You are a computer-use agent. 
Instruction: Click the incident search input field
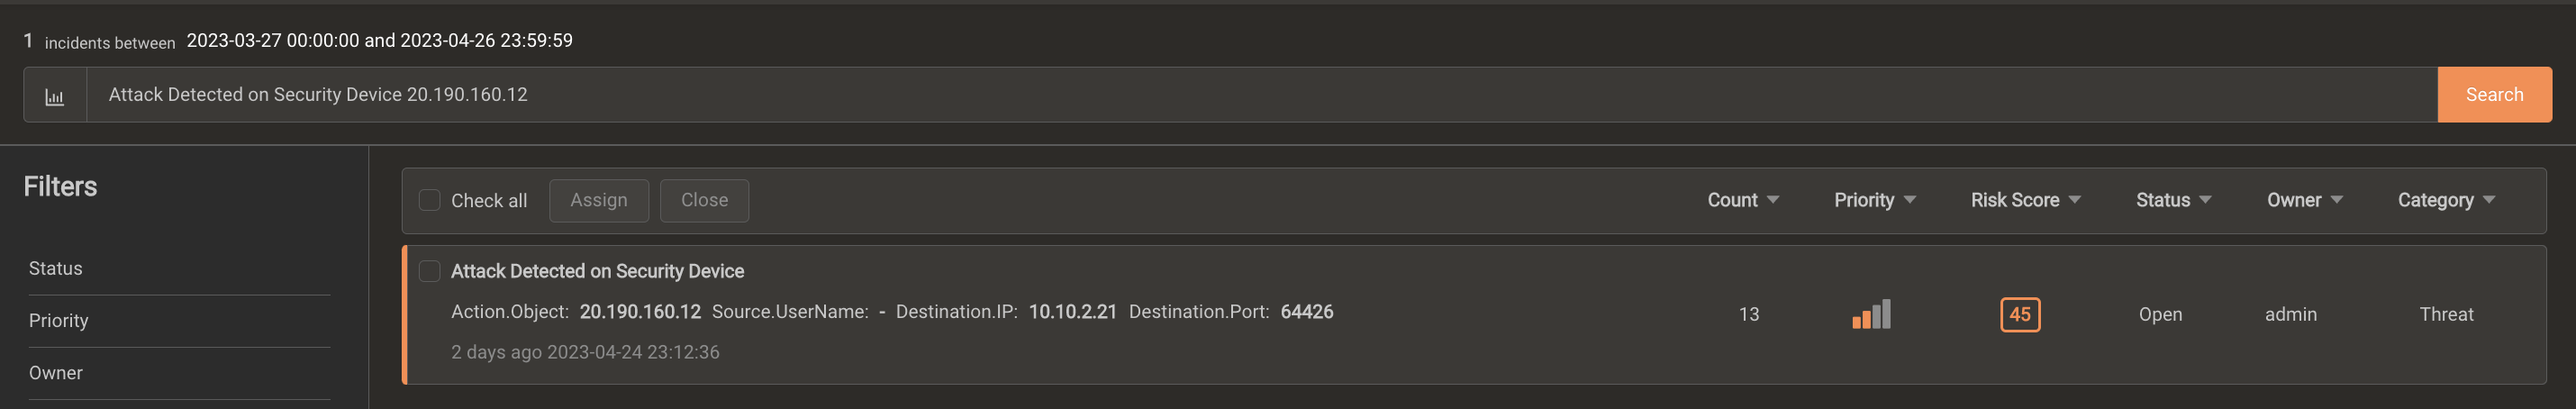1262,95
